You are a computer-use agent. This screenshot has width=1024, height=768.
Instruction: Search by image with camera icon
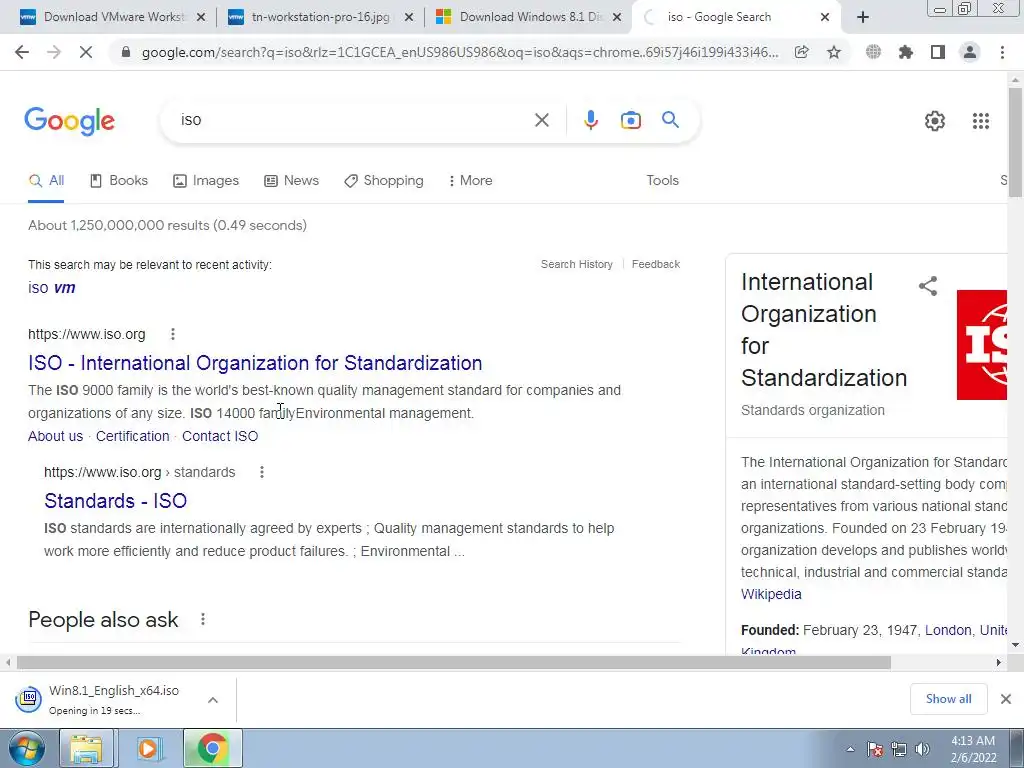[630, 120]
